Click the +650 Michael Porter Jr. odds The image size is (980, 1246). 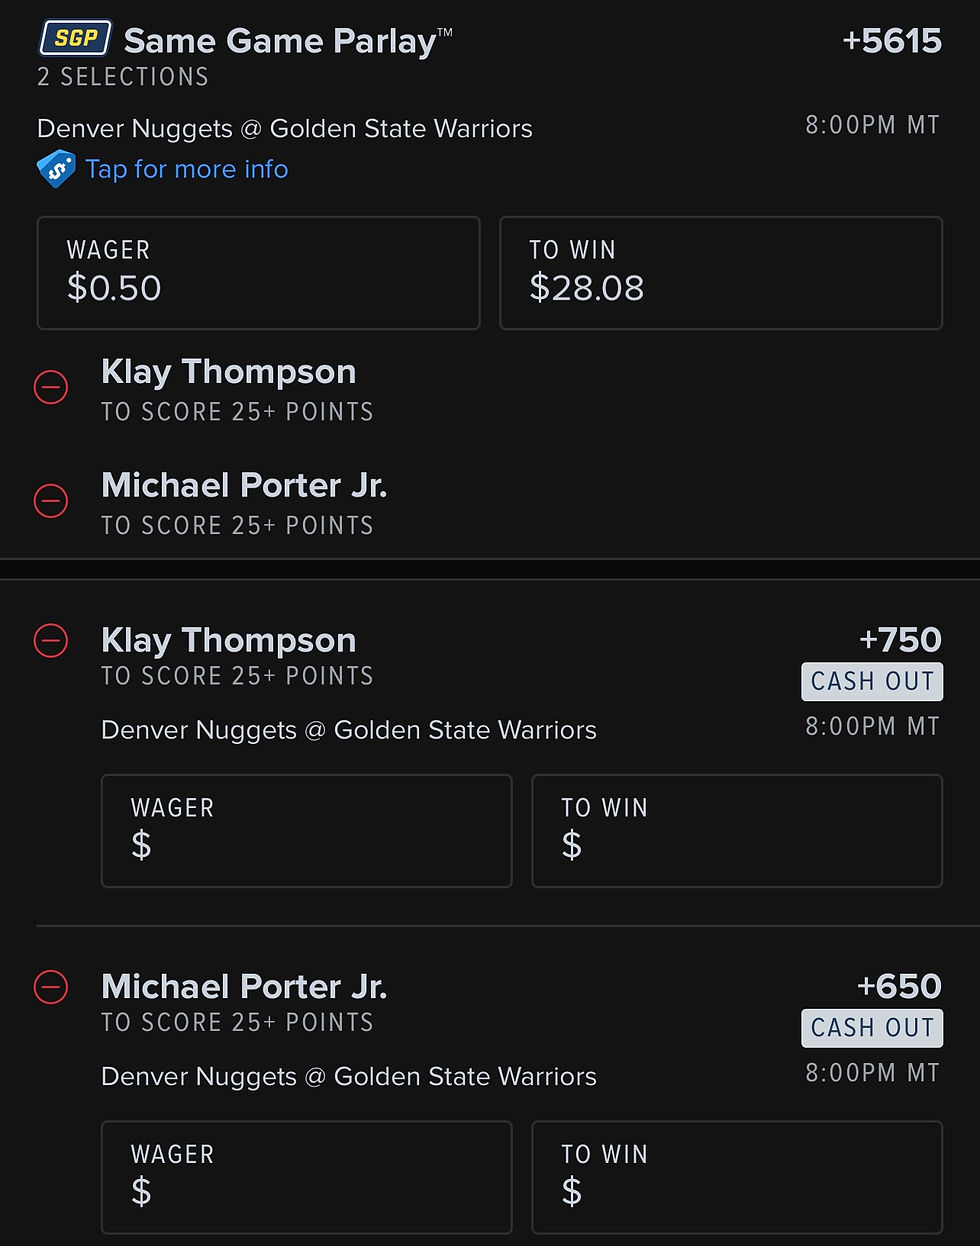pos(899,987)
